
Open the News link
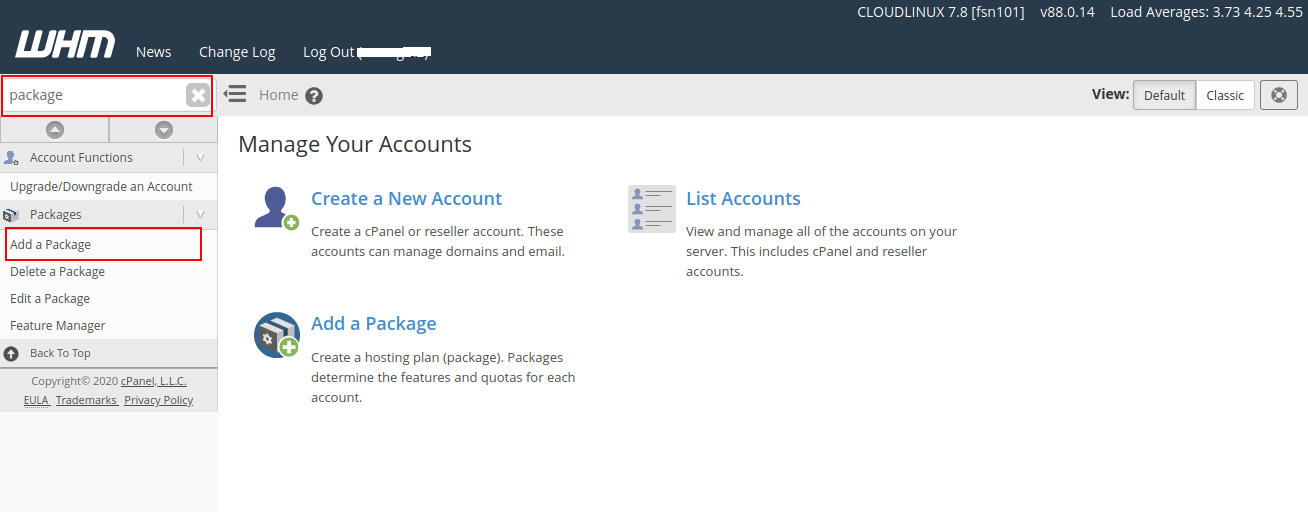coord(154,52)
